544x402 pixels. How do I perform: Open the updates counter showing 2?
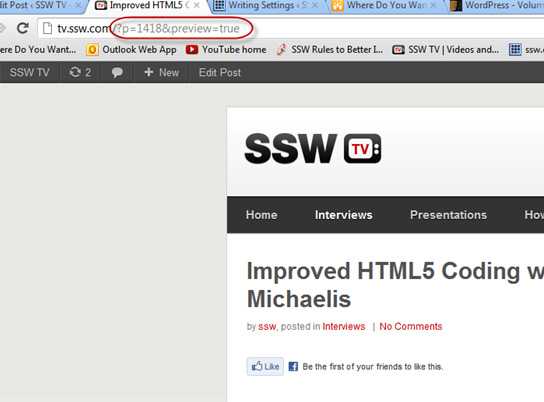coord(80,72)
